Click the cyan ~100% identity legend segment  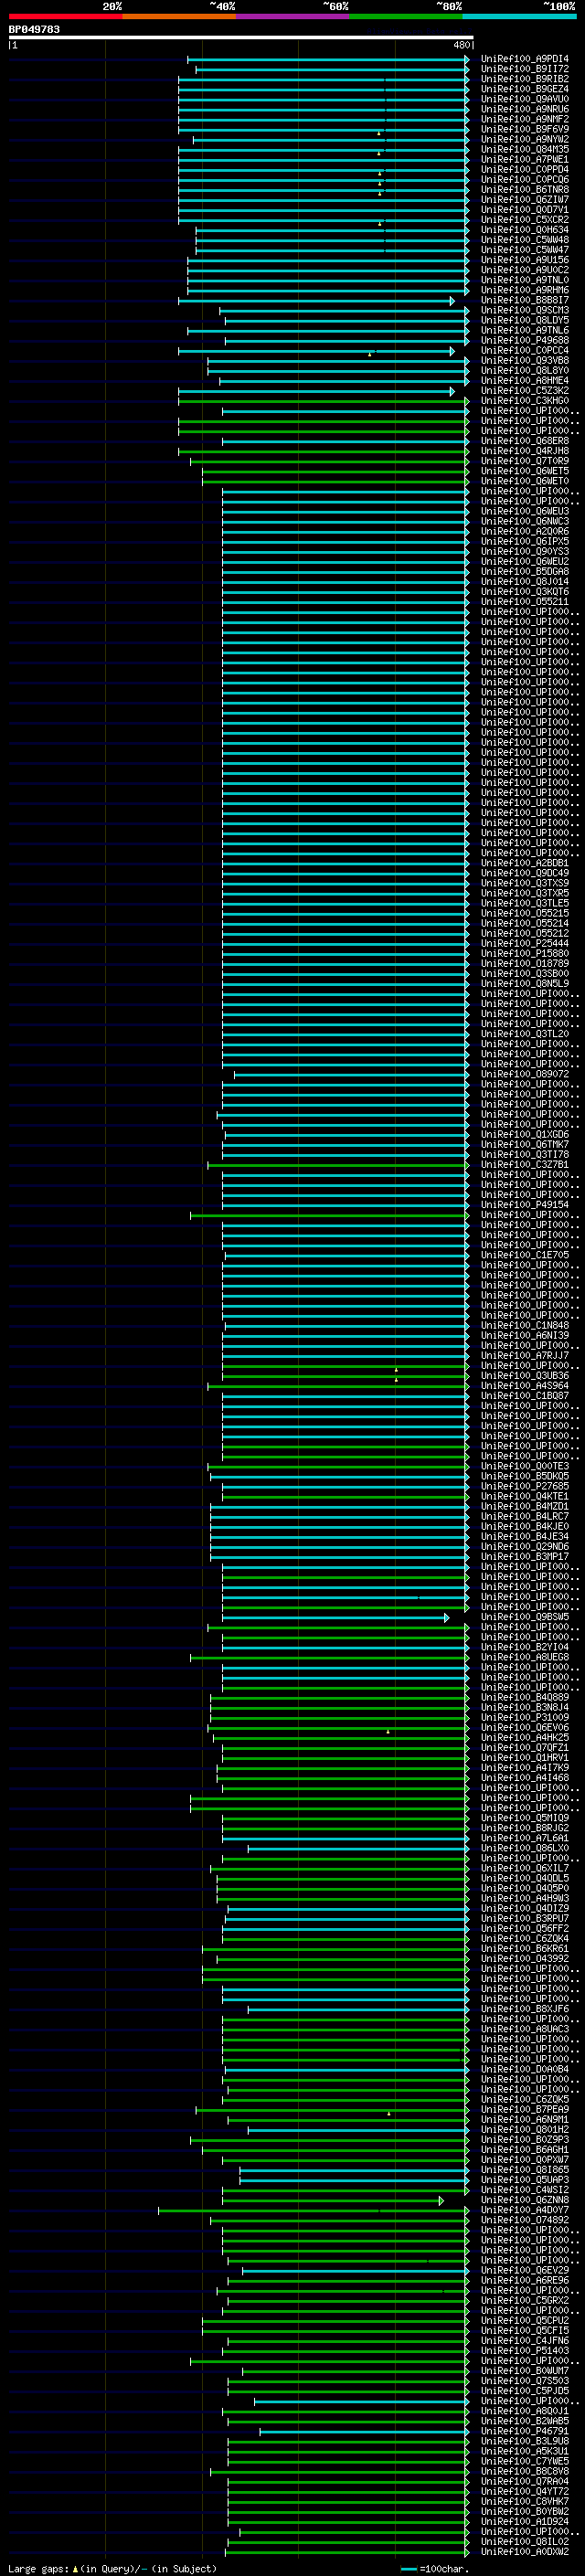[519, 16]
